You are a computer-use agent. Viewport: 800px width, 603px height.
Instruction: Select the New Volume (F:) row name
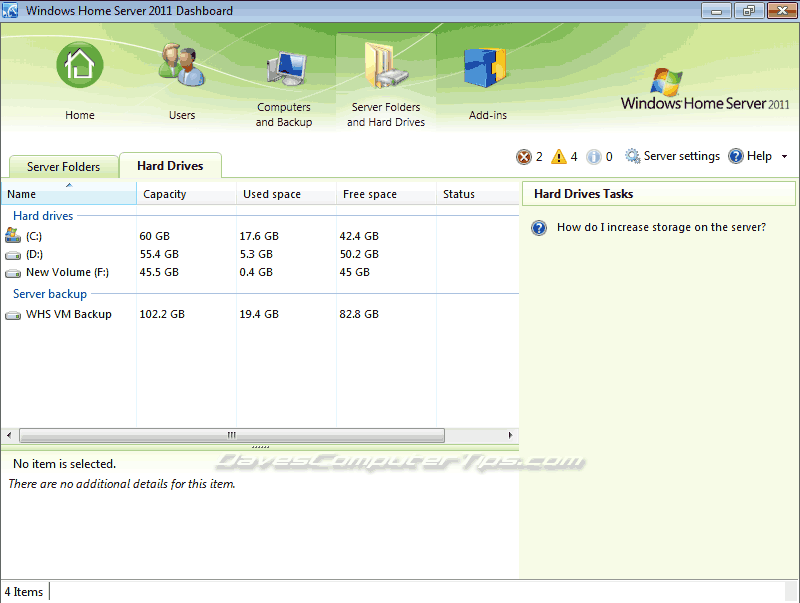pyautogui.click(x=67, y=272)
